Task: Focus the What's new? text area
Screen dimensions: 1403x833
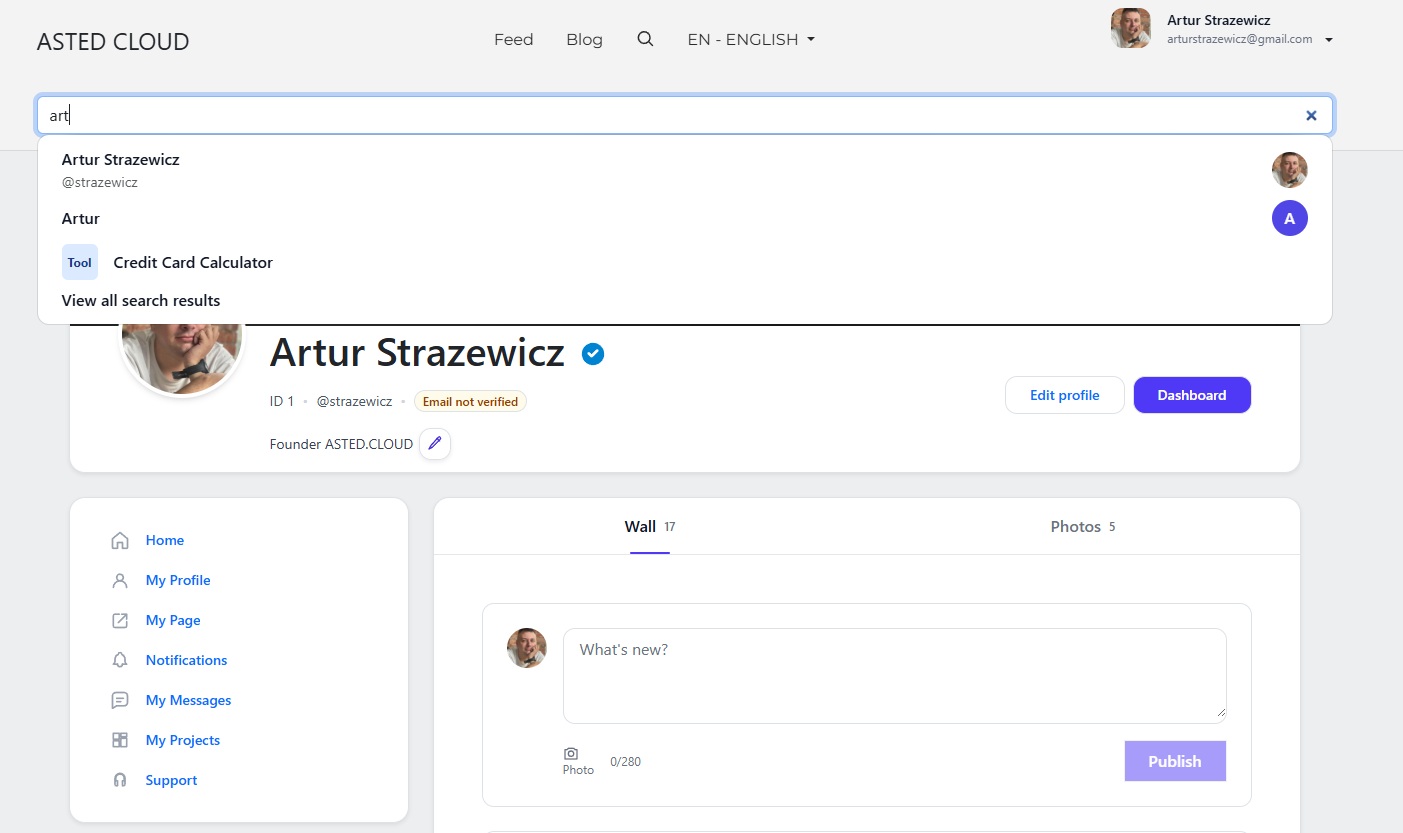Action: [x=894, y=675]
